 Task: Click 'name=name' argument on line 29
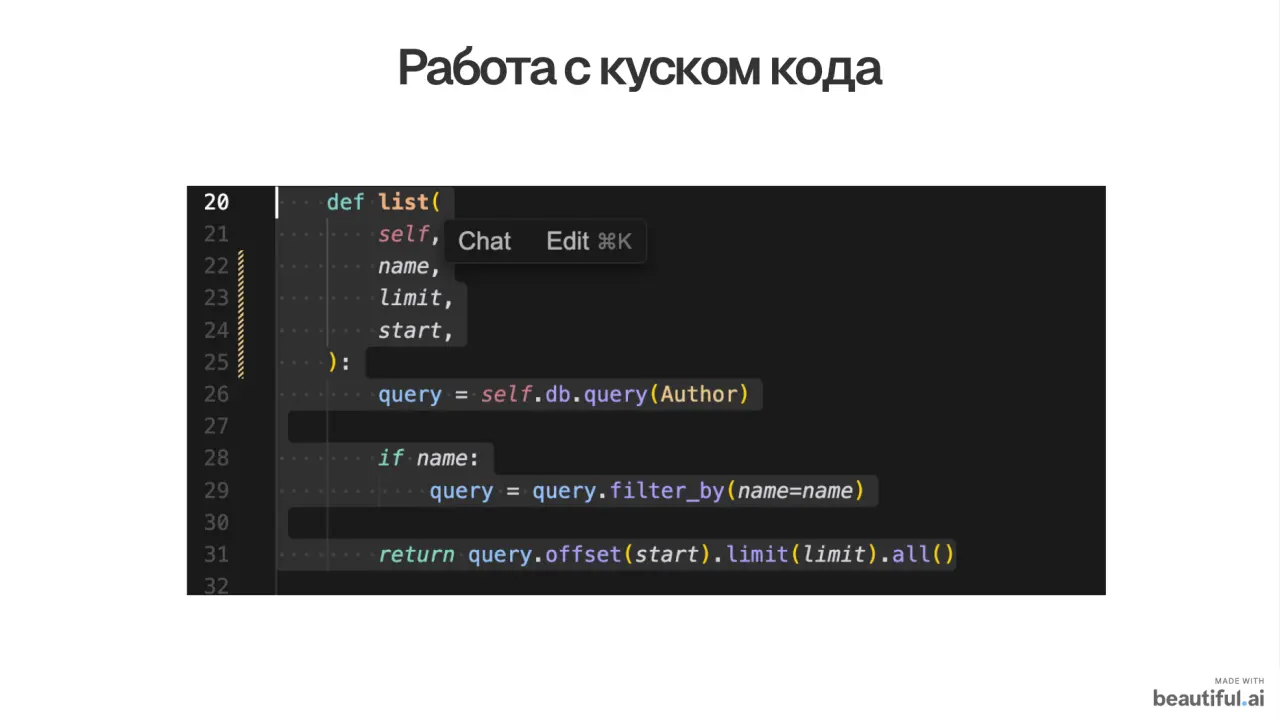(795, 490)
